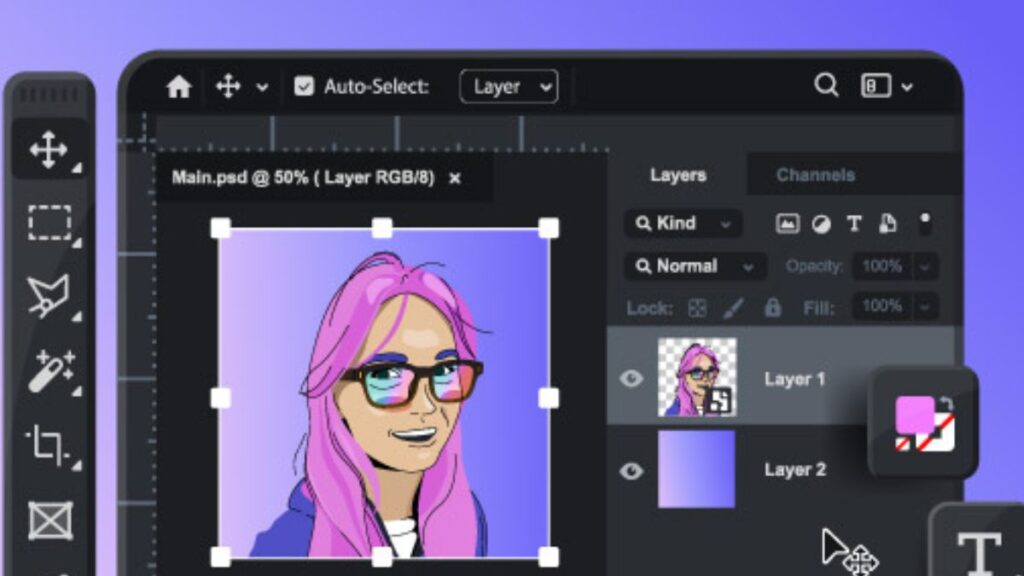Image resolution: width=1024 pixels, height=576 pixels.
Task: Click the bottom-right transform handle
Action: 549,557
